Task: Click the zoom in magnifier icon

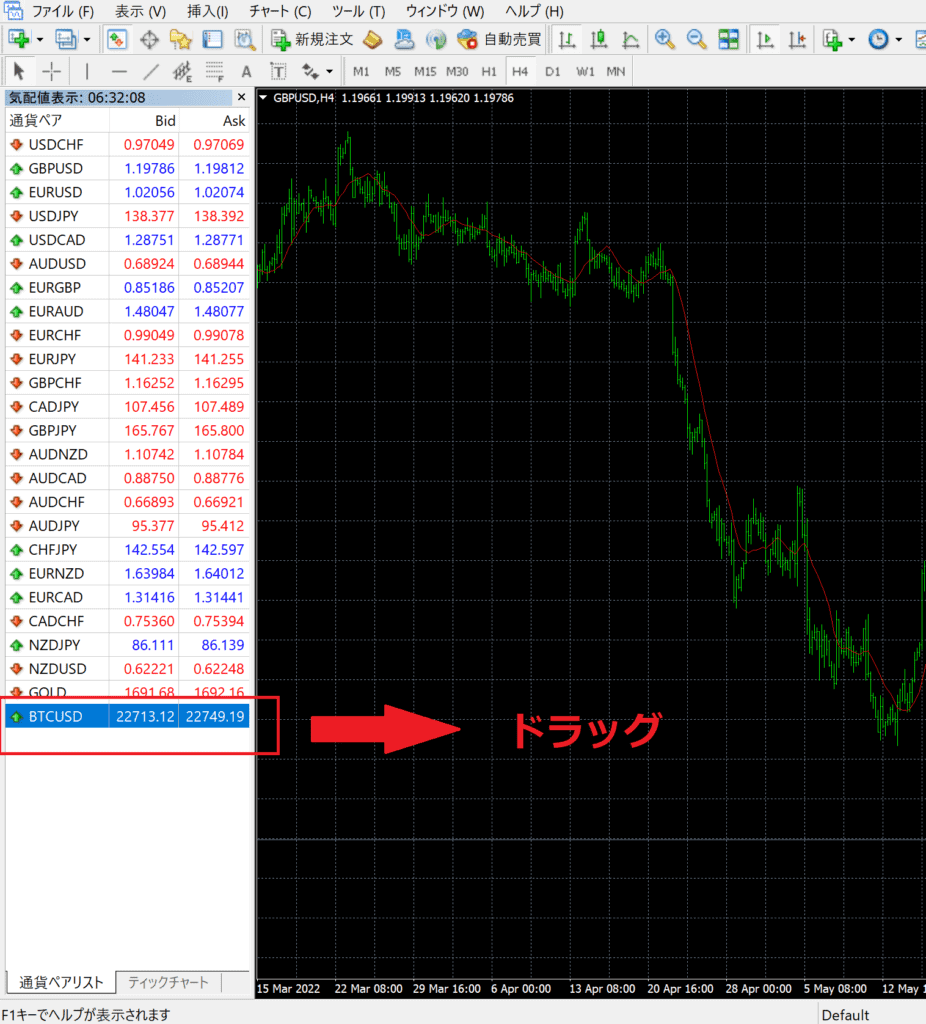Action: click(664, 40)
